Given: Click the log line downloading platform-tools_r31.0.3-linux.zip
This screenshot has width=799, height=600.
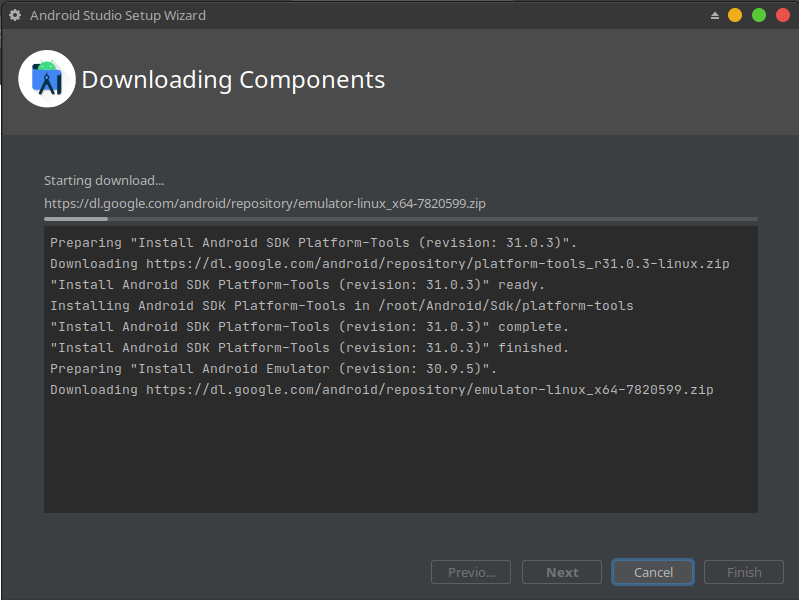Looking at the screenshot, I should [x=390, y=264].
